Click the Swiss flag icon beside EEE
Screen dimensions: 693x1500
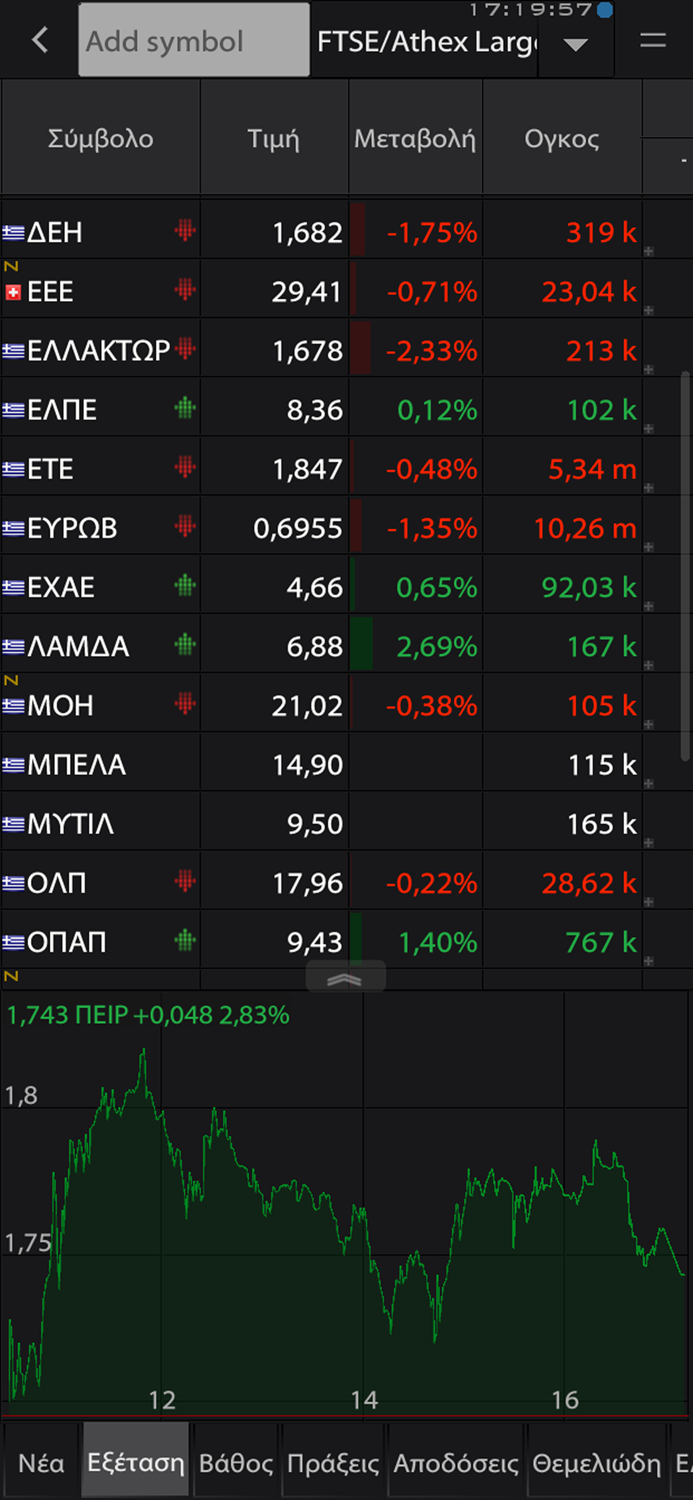(x=11, y=290)
